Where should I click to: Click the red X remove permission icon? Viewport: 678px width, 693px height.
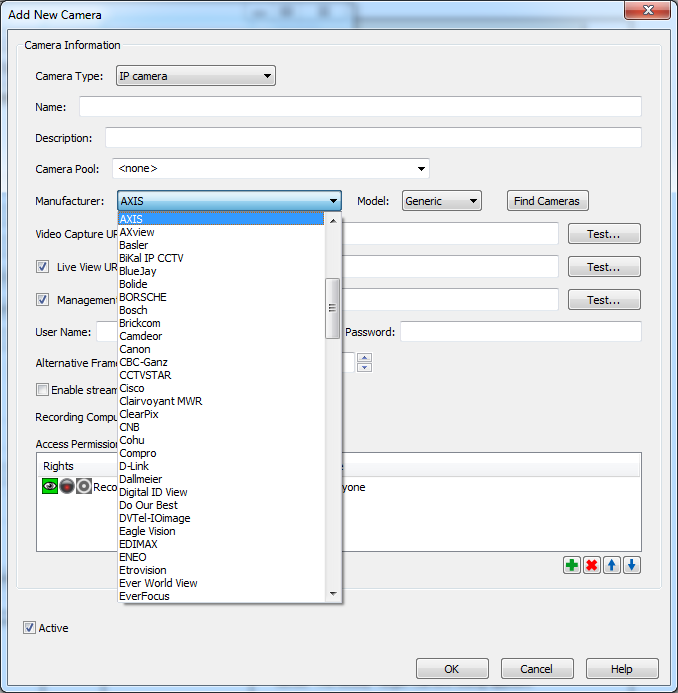pos(591,565)
